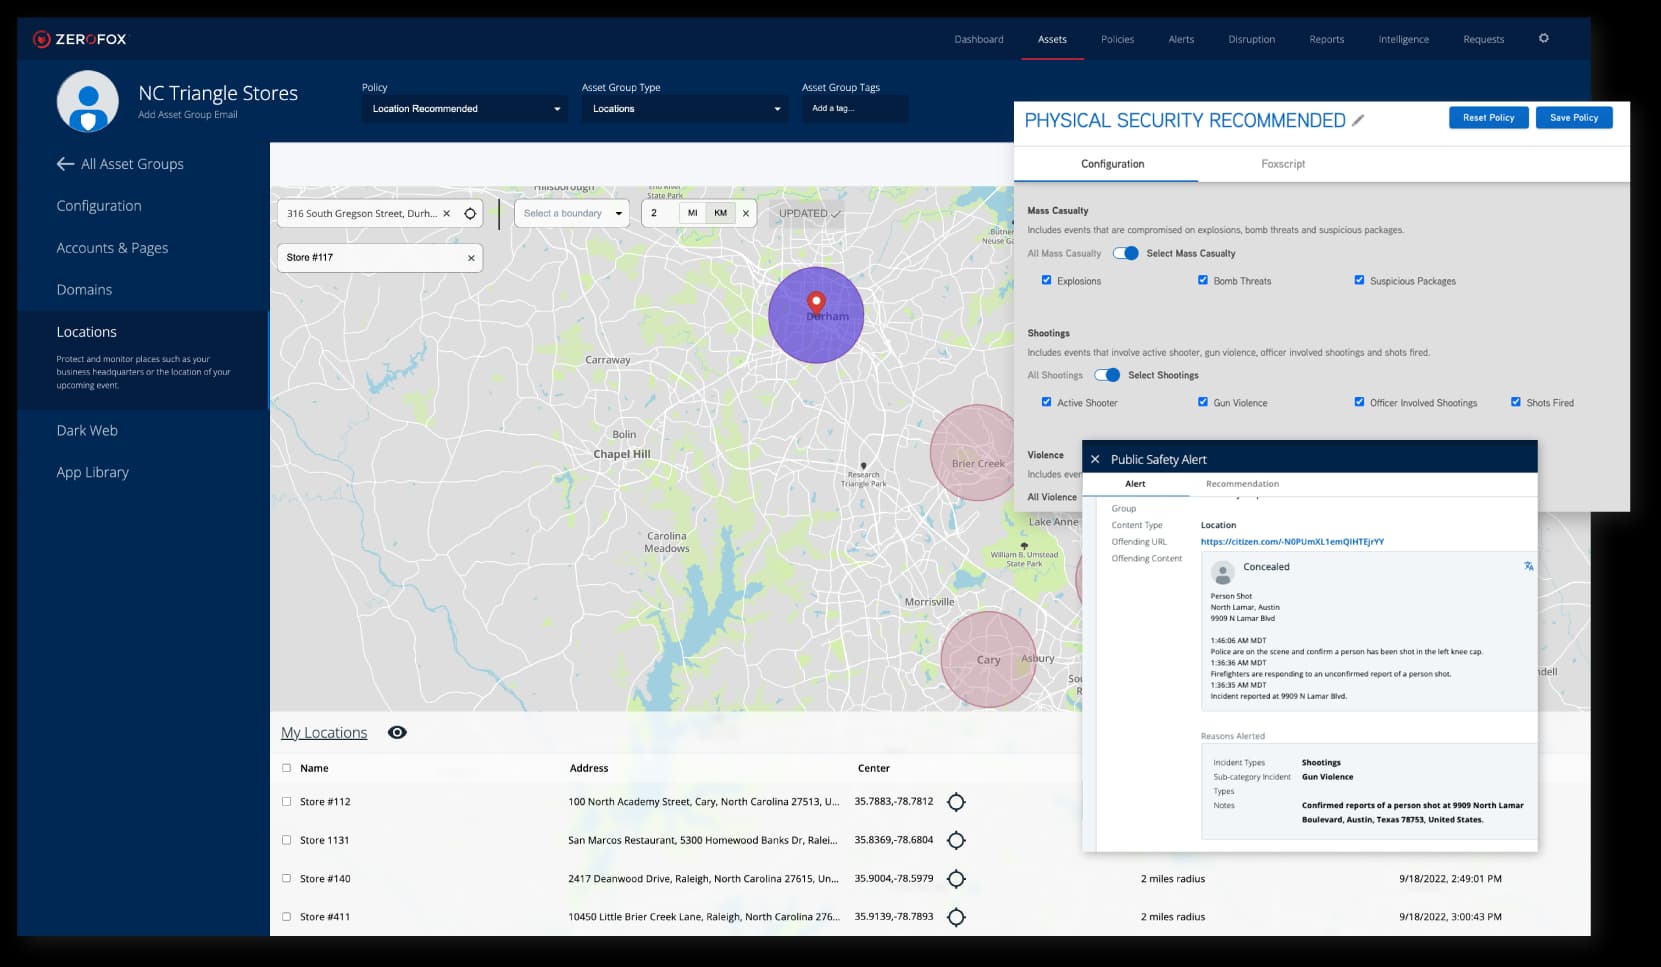Click the Add a tag input field
Viewport: 1661px width, 967px height.
coord(855,108)
